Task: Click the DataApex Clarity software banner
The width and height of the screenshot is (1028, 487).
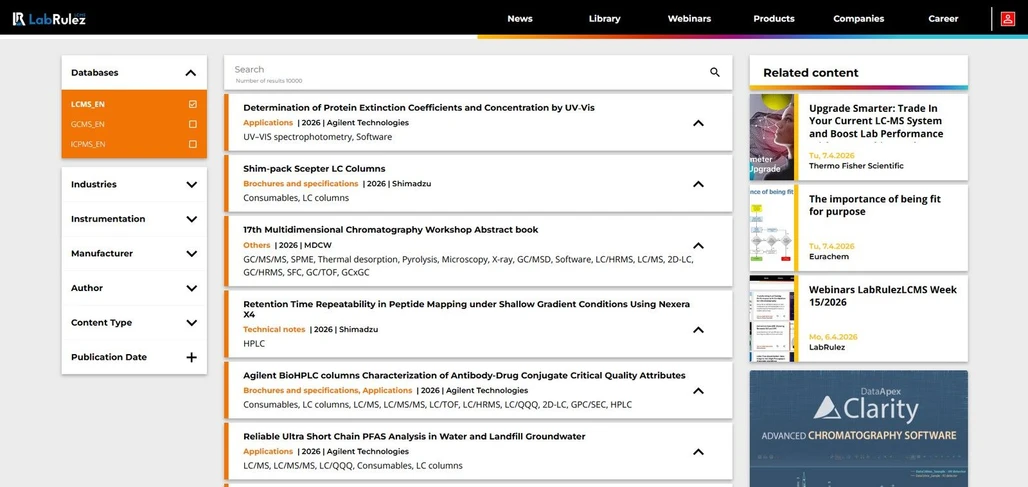Action: tap(858, 428)
